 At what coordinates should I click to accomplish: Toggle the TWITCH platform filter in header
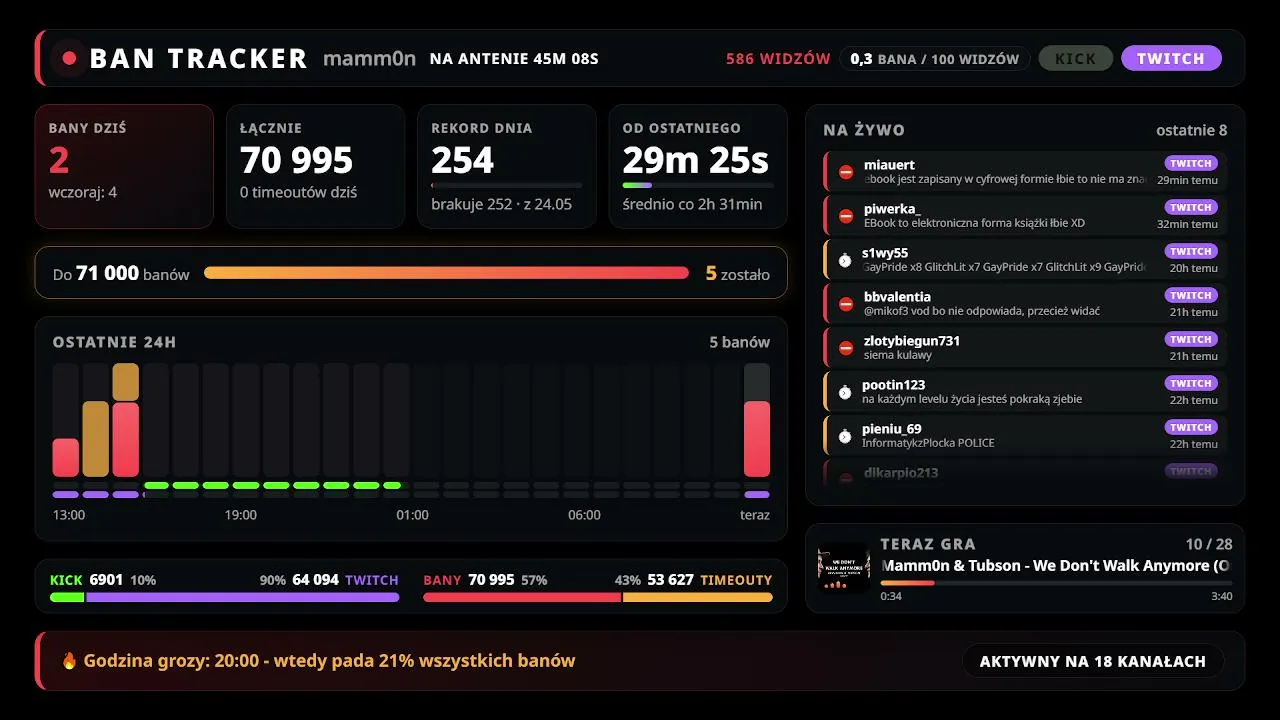pyautogui.click(x=1171, y=58)
